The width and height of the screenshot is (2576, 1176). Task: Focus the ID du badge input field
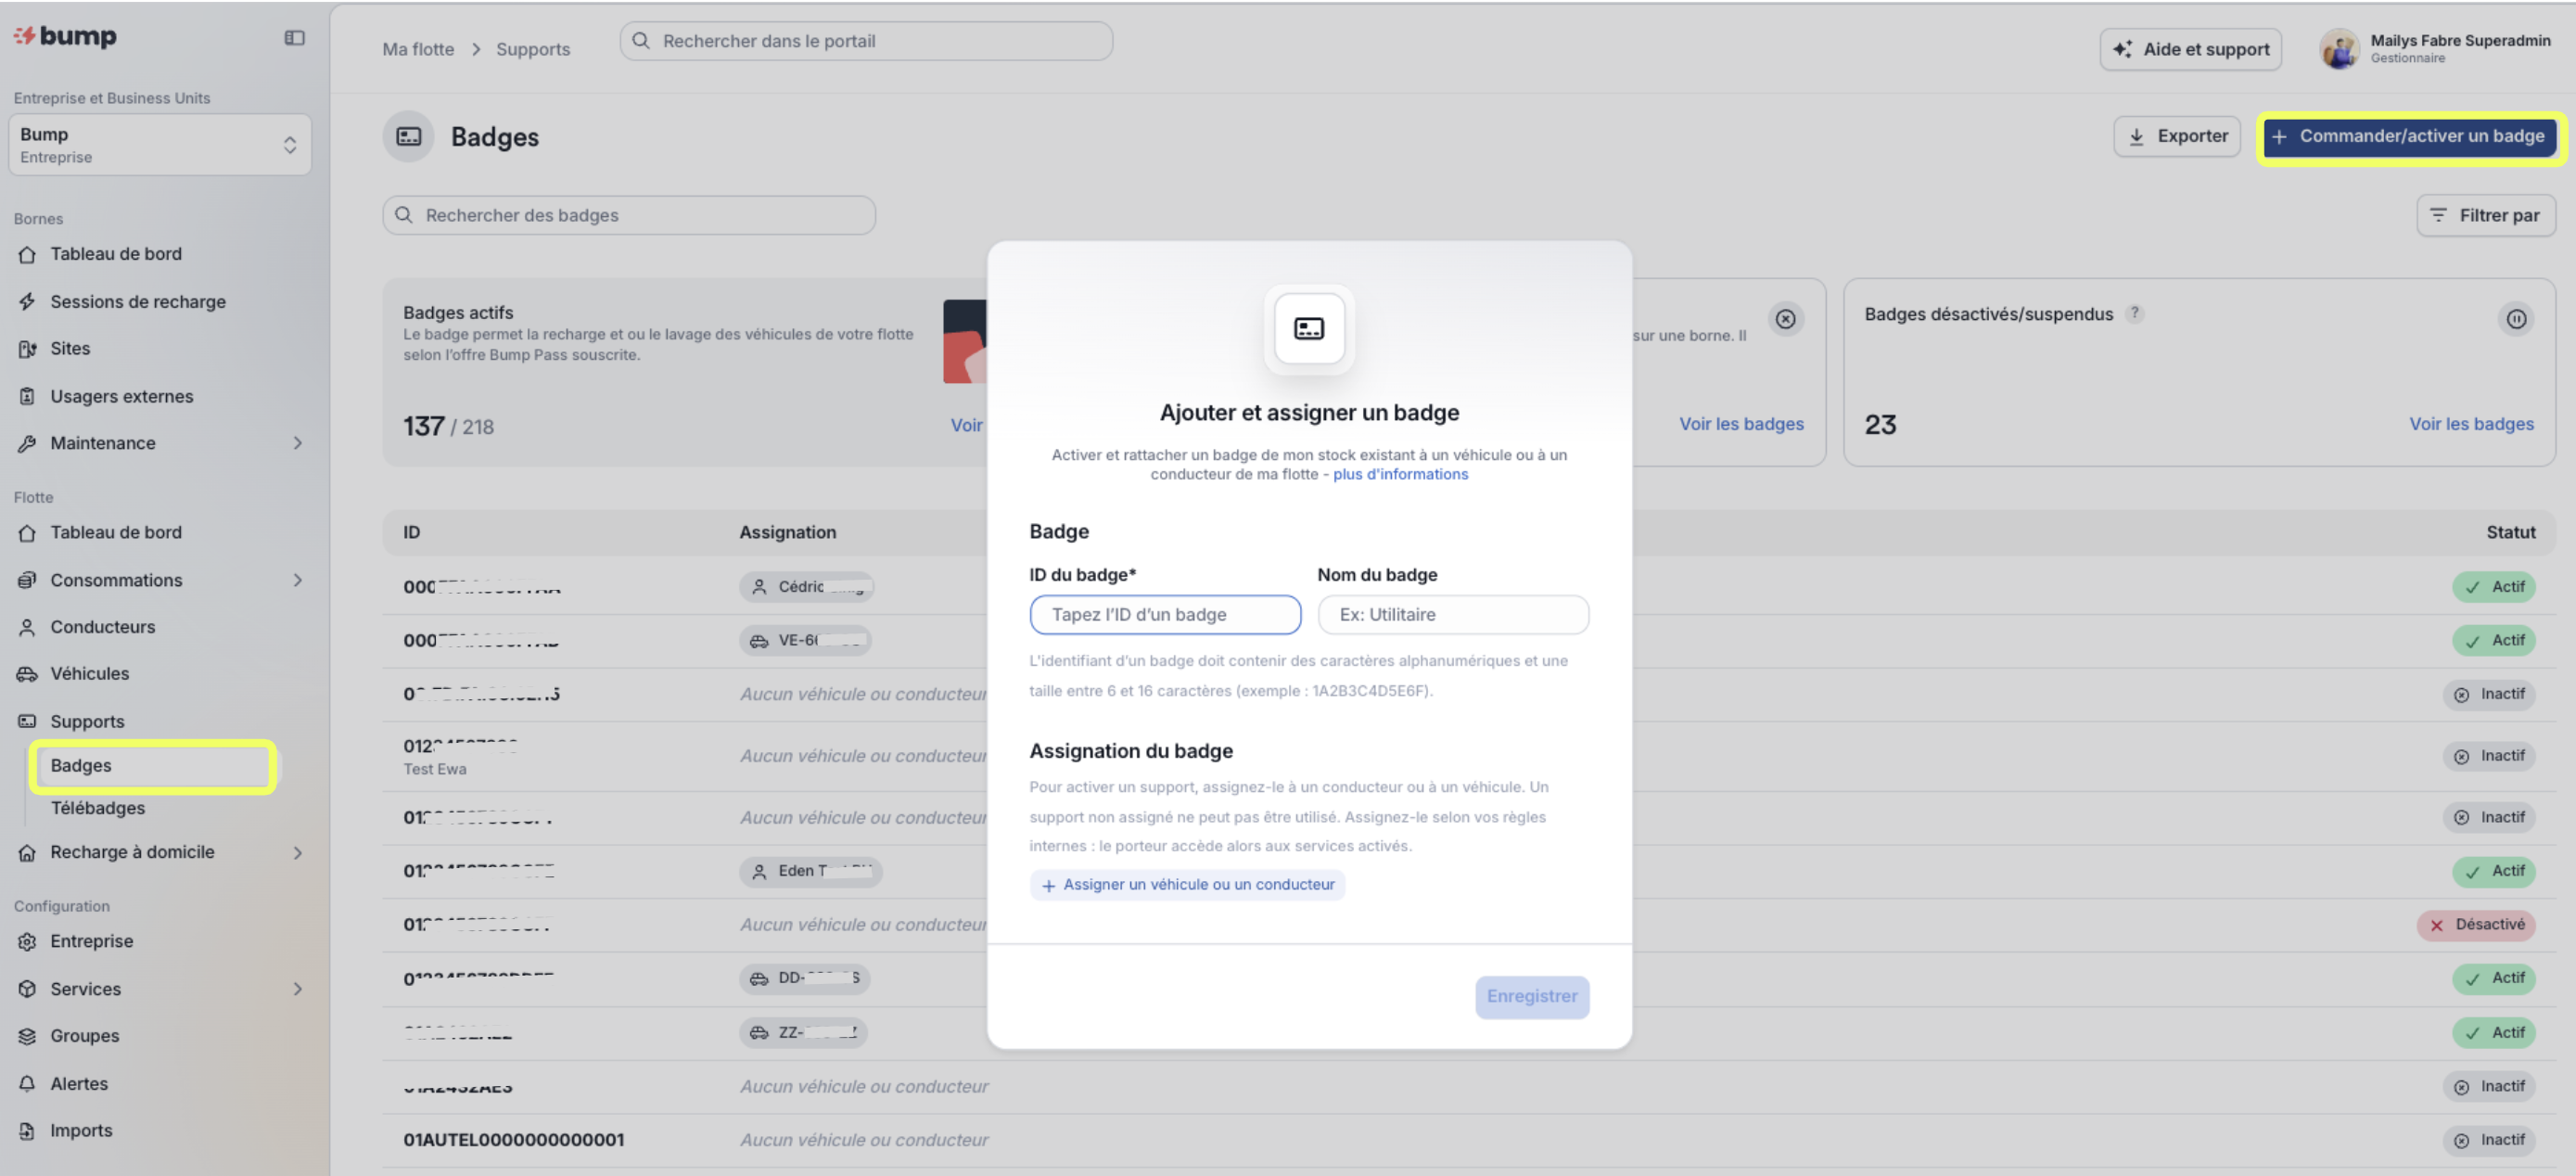pyautogui.click(x=1164, y=614)
